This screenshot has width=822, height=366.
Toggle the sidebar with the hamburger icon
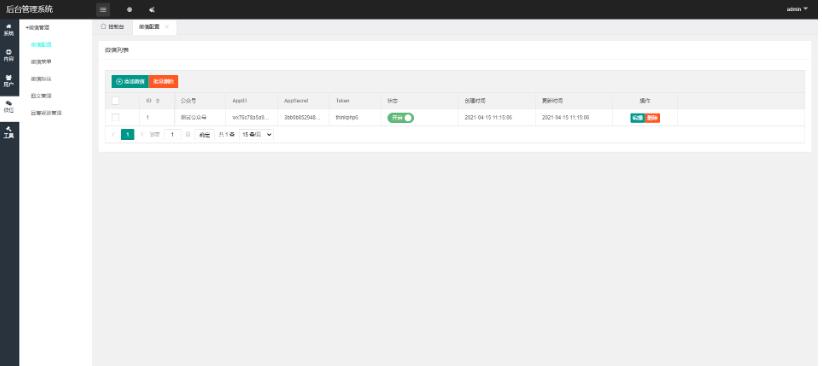pyautogui.click(x=103, y=9)
